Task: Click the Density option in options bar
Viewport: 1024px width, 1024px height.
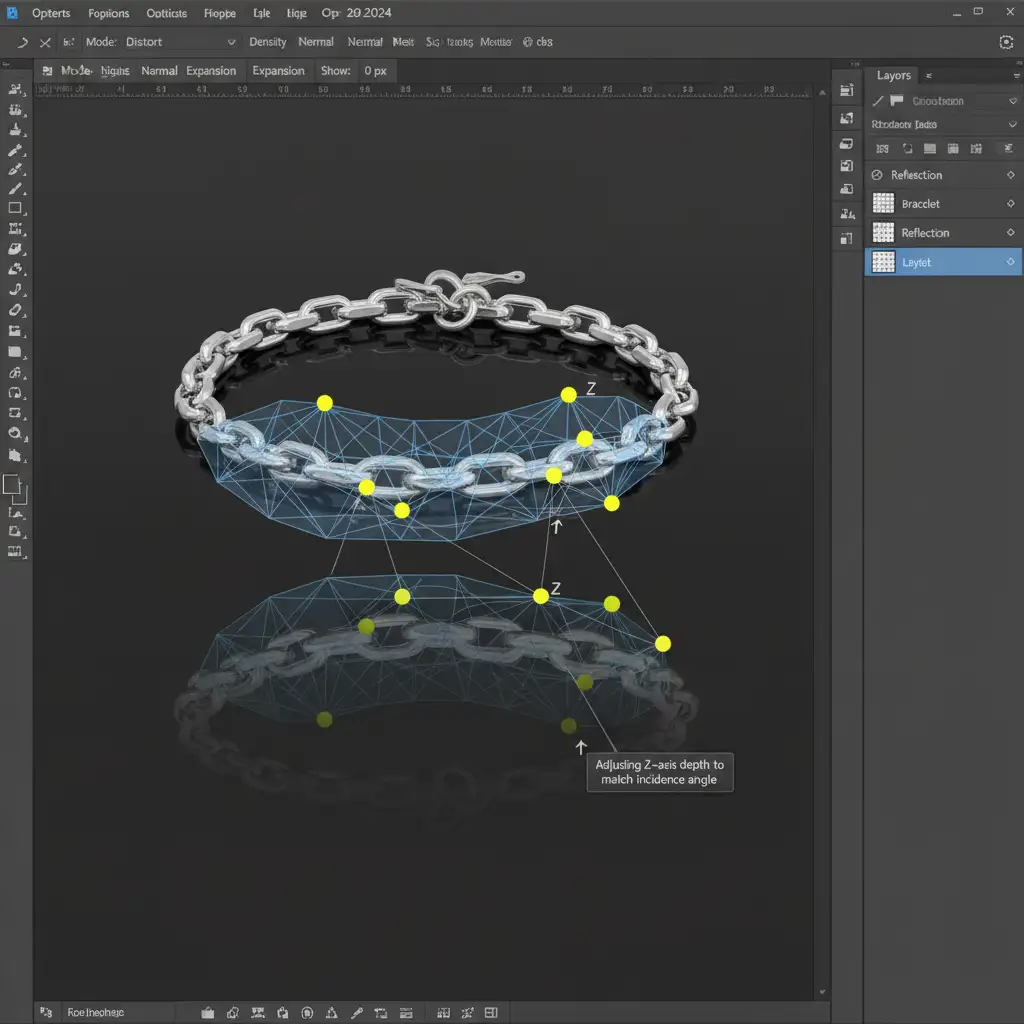Action: click(267, 43)
